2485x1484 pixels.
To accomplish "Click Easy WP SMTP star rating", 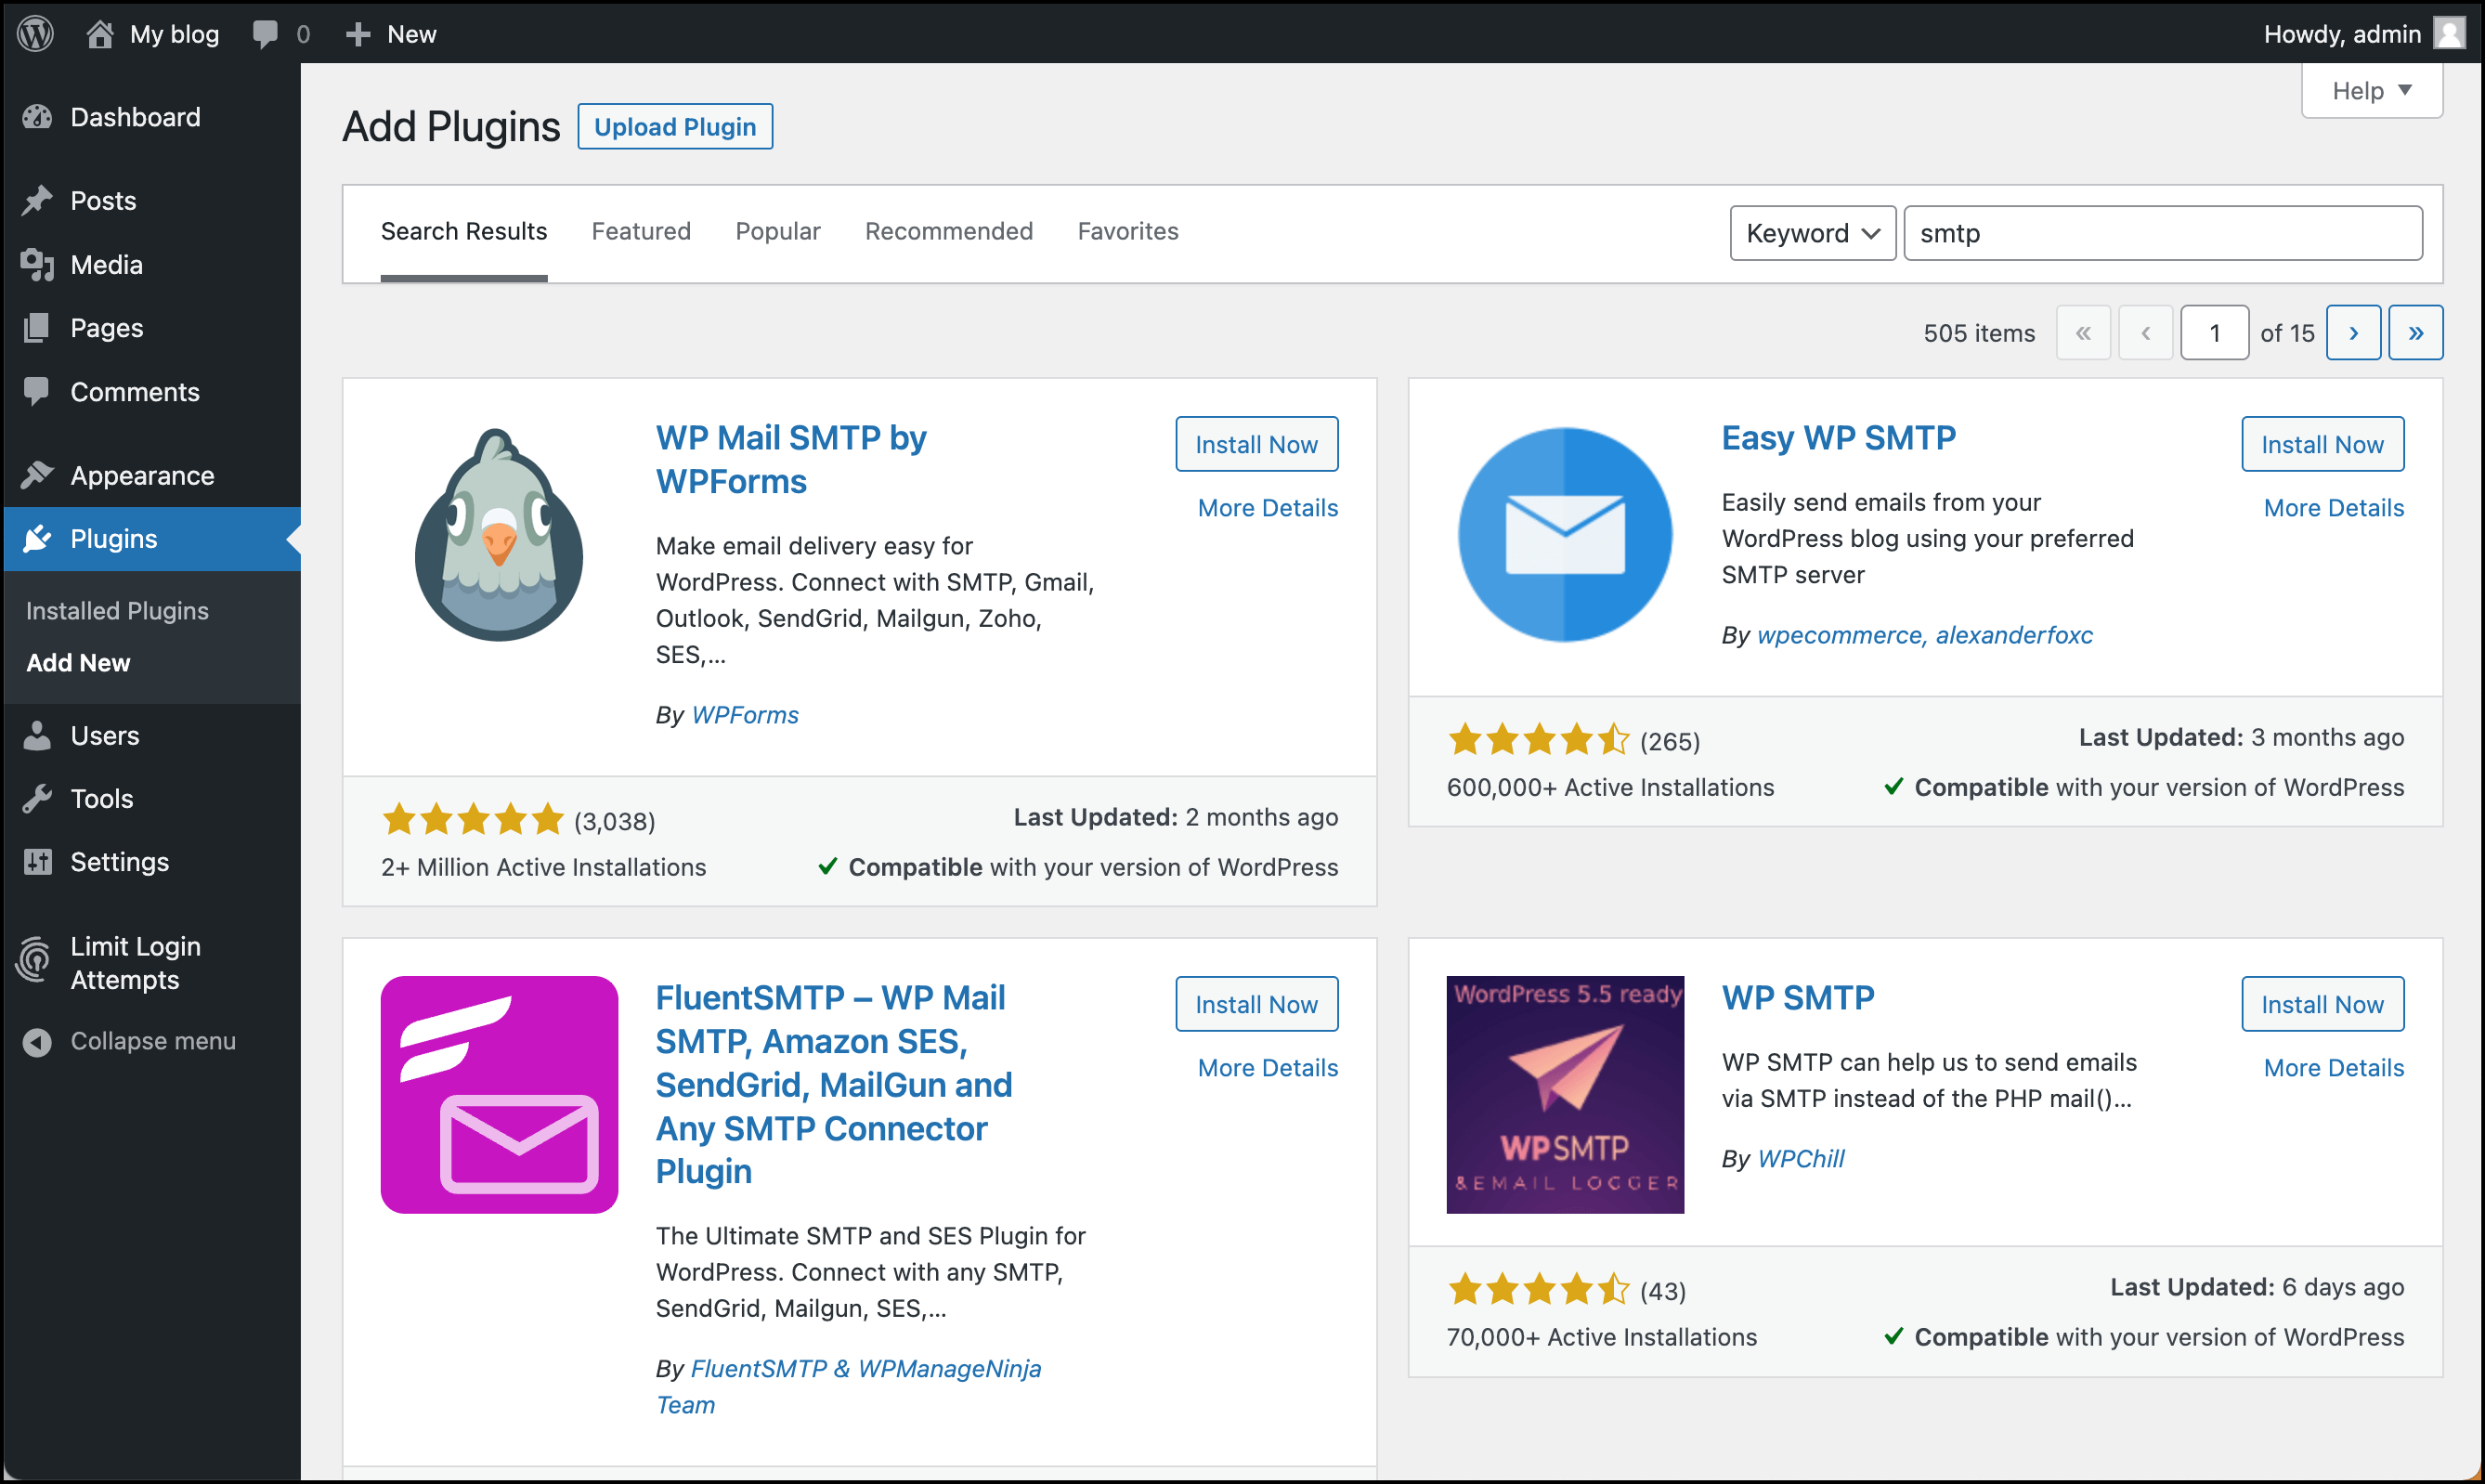I will [1539, 740].
